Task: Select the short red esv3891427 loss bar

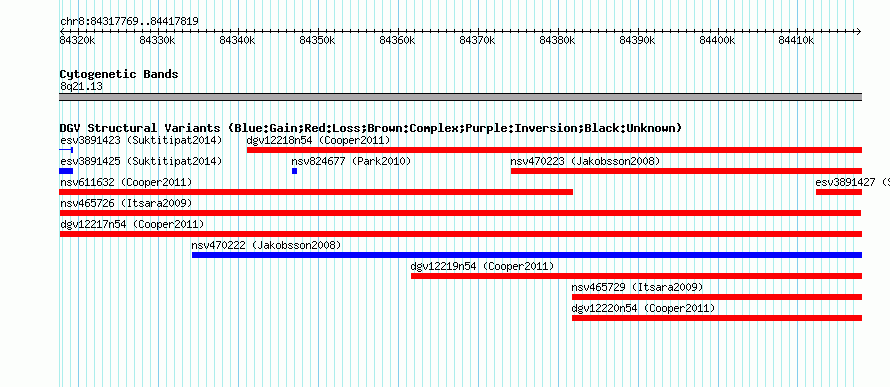Action: pyautogui.click(x=839, y=192)
